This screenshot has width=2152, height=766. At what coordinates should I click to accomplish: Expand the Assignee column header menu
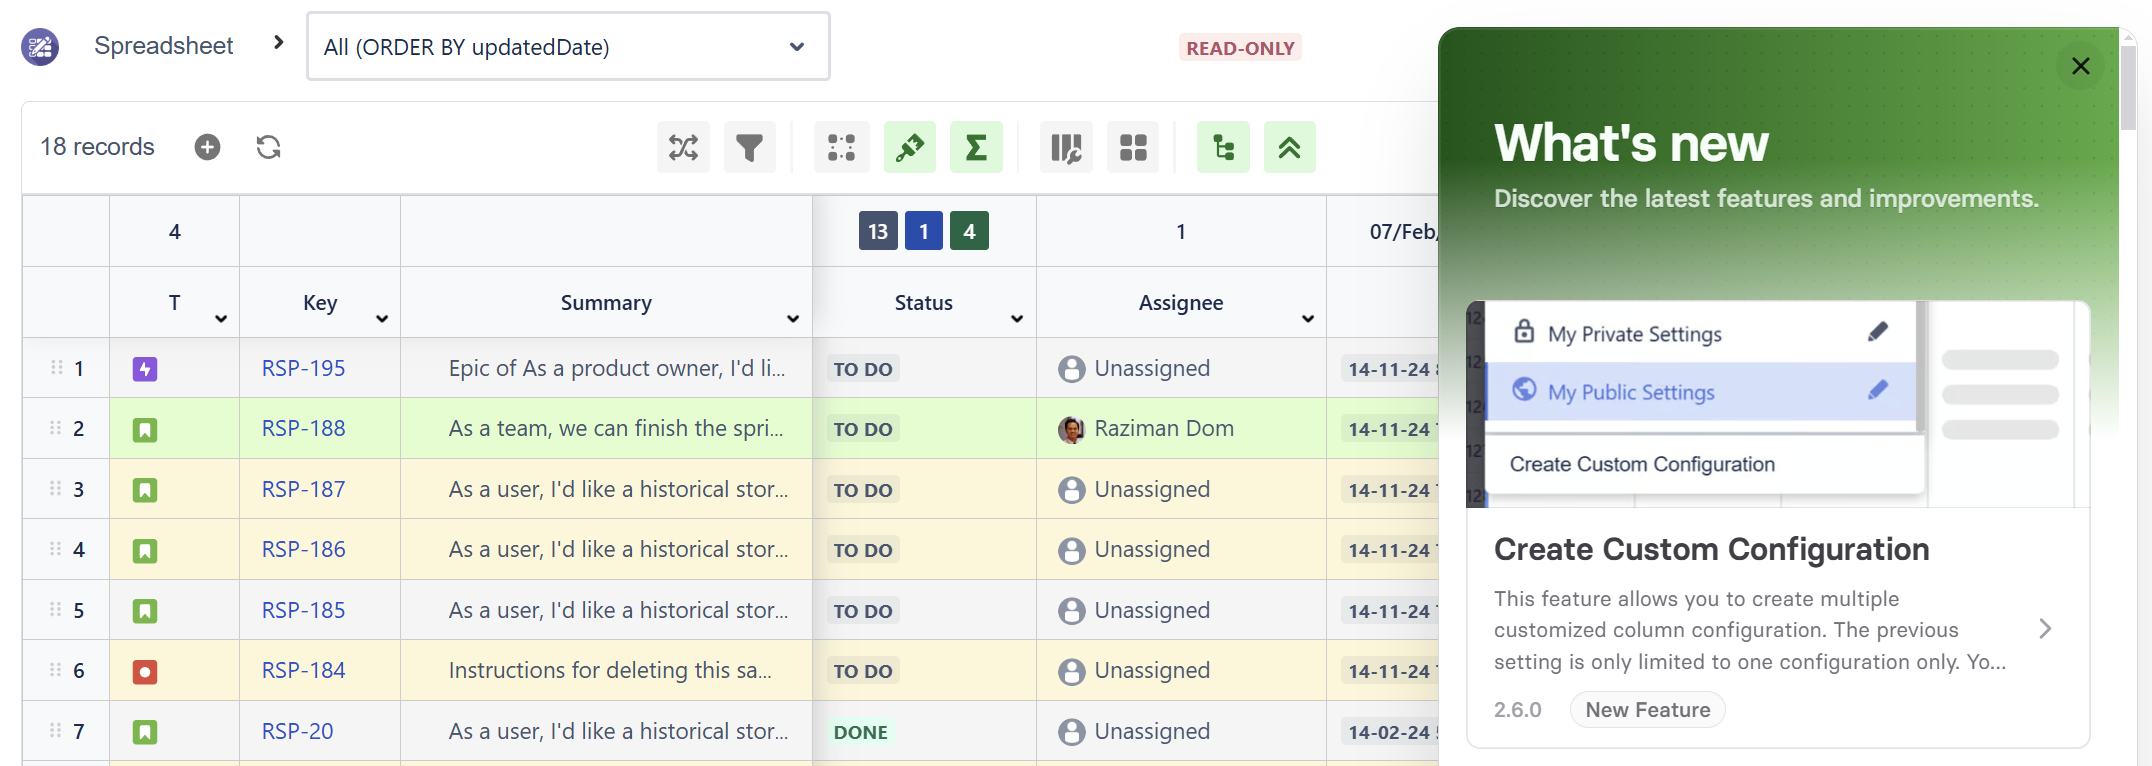1307,319
